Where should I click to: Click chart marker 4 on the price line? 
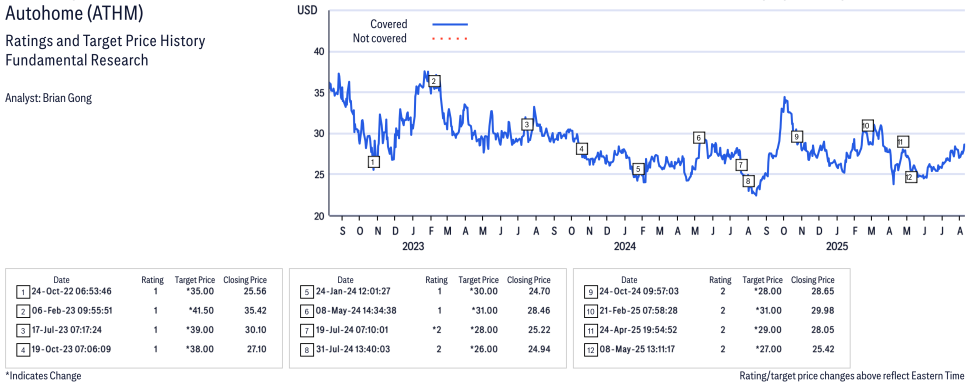tap(581, 149)
